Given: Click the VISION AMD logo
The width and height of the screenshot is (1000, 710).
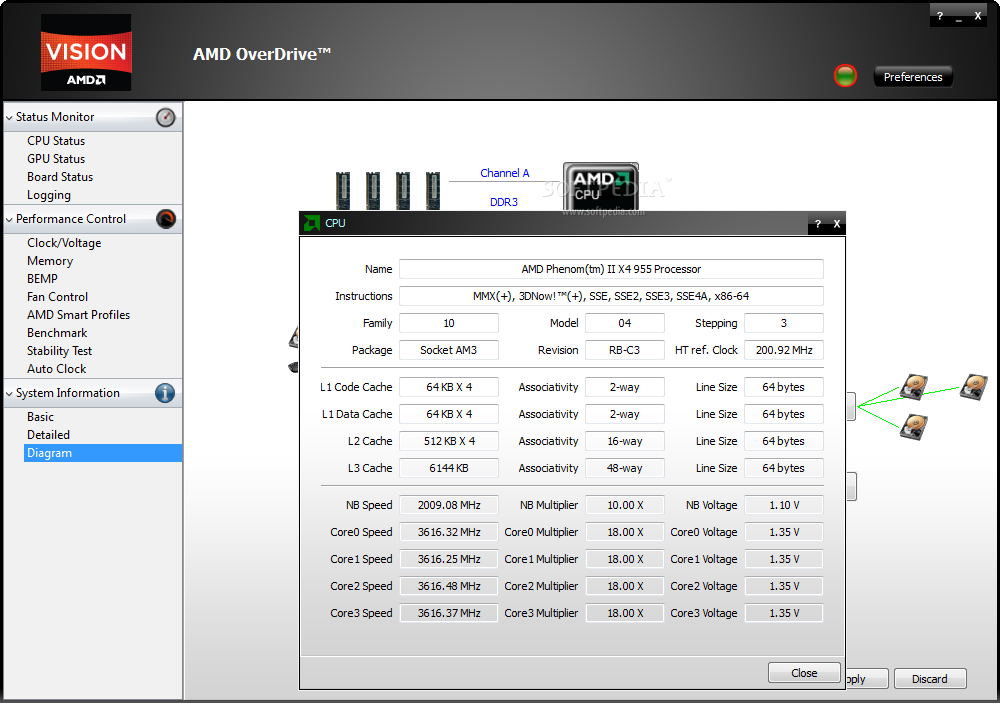Looking at the screenshot, I should pos(86,52).
